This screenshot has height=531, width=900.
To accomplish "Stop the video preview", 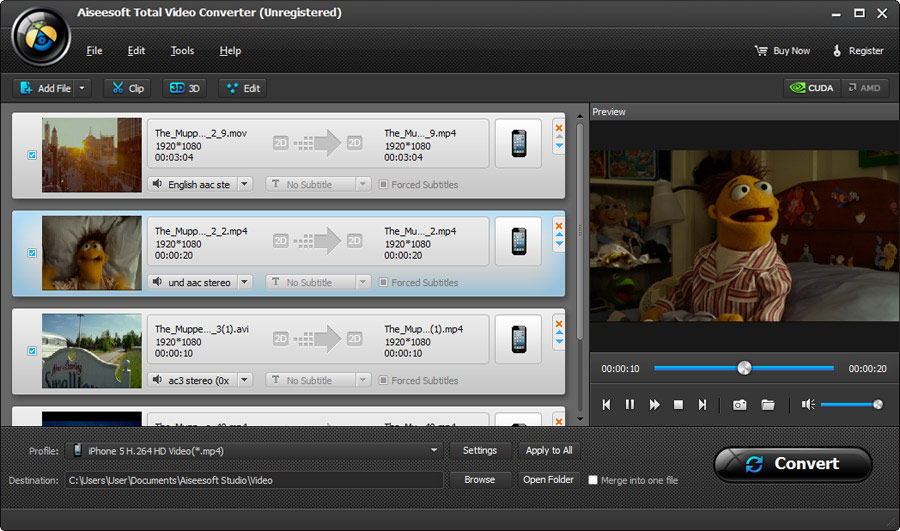I will pos(678,405).
